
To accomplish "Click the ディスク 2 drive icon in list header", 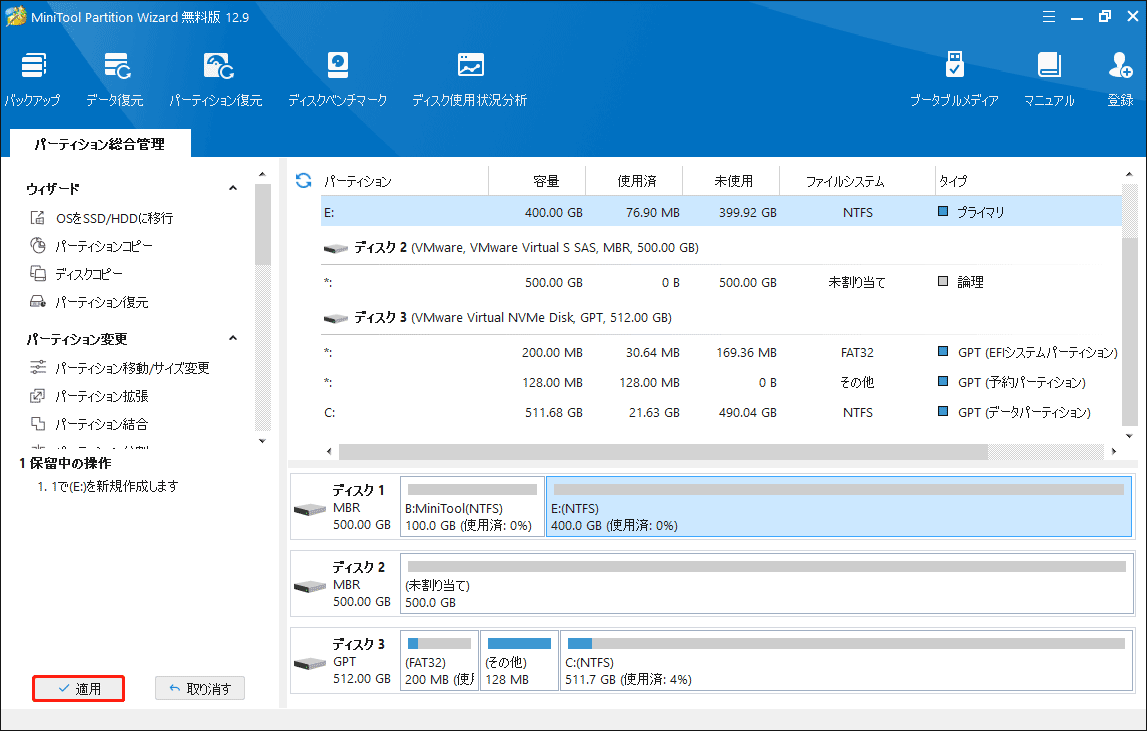I will [336, 248].
